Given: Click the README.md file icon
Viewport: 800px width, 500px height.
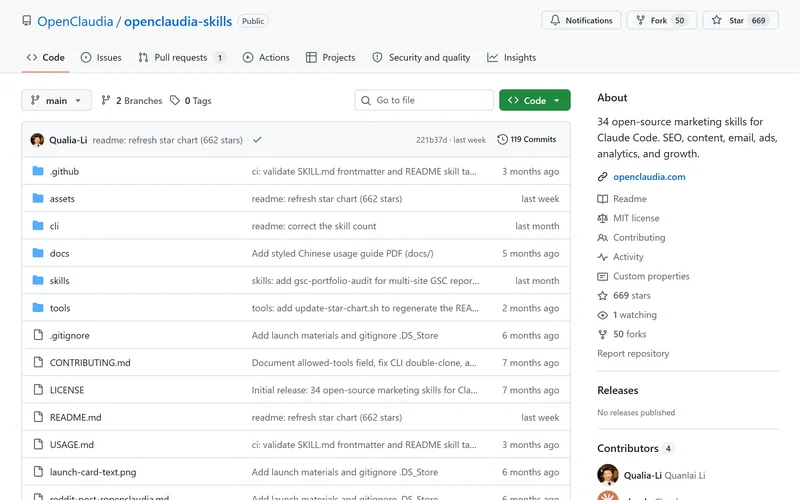Looking at the screenshot, I should 38,417.
